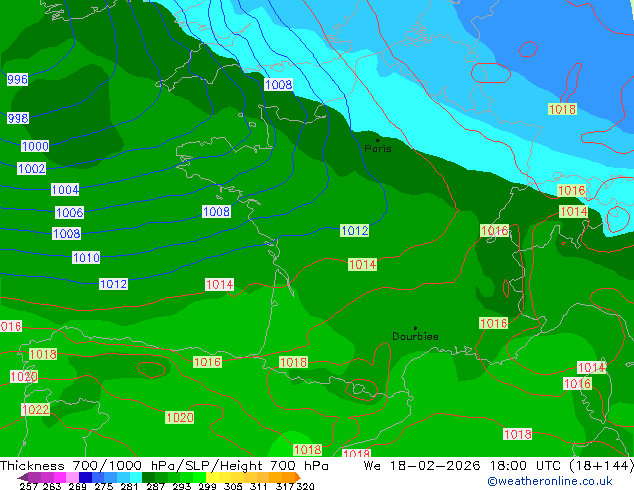
Task: Click the 996 isobar label
Action: [x=17, y=79]
